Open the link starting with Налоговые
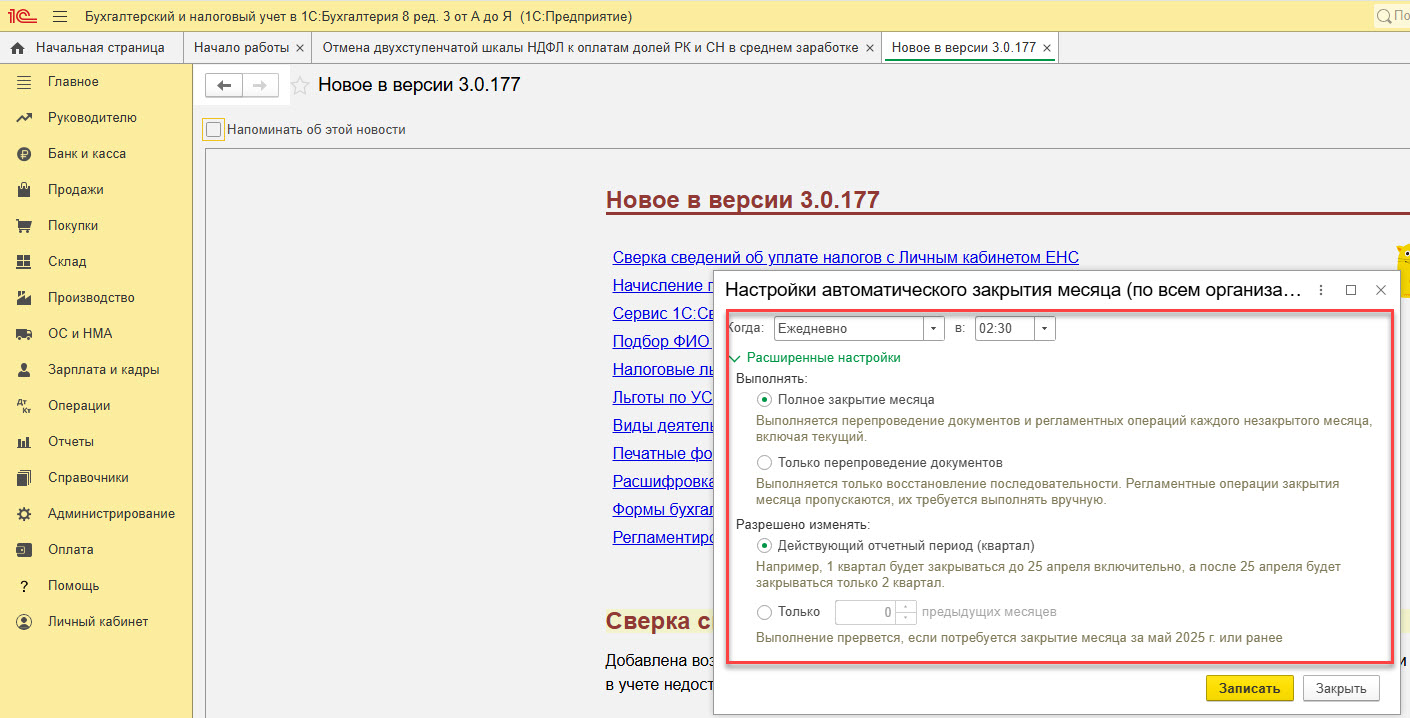 tap(662, 369)
